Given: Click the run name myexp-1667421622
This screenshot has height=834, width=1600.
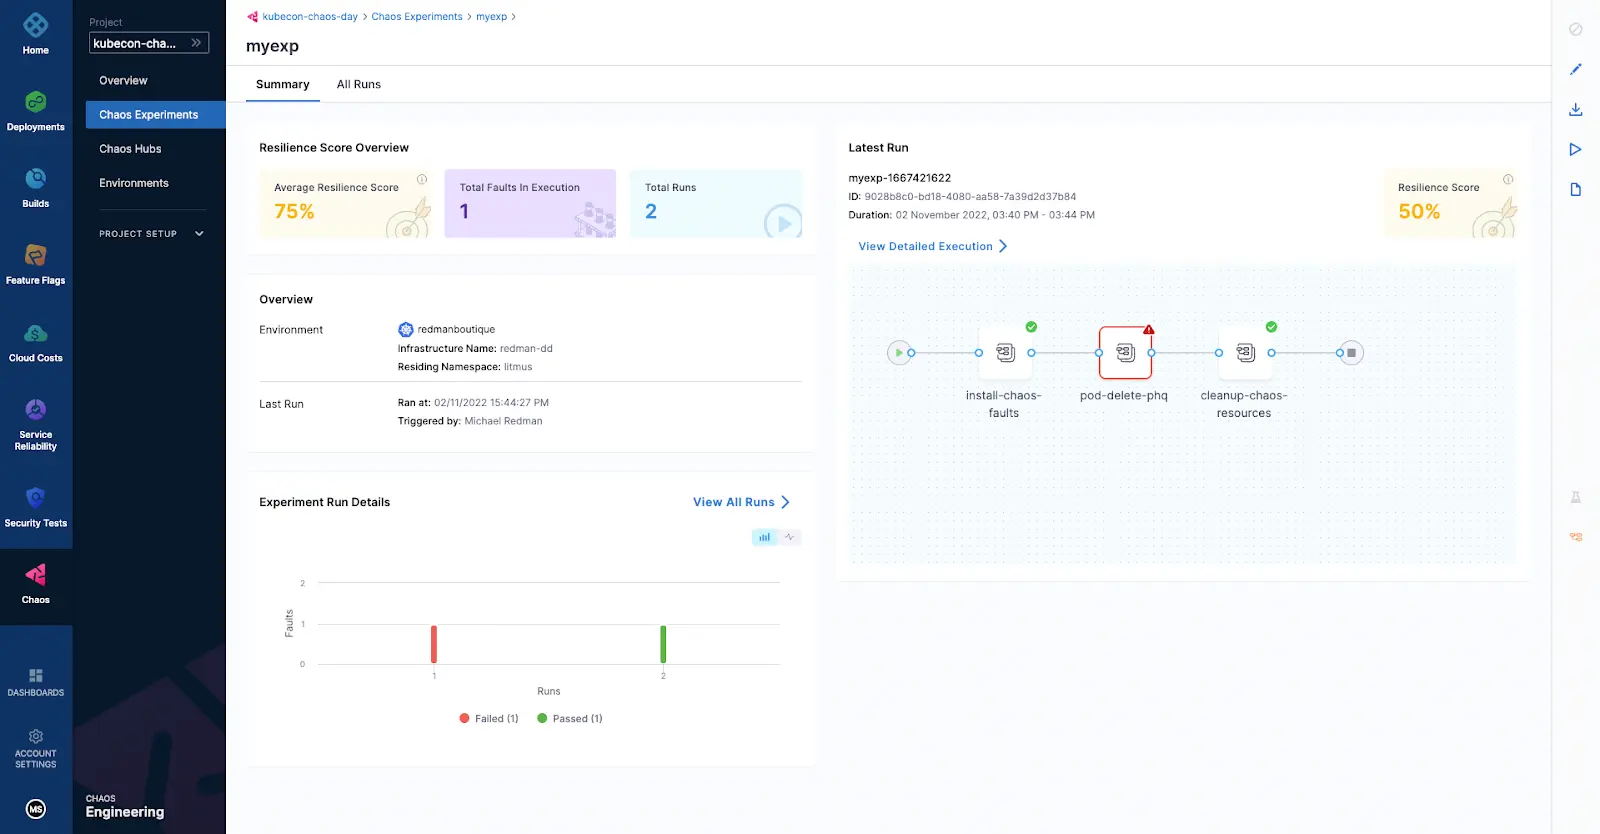Looking at the screenshot, I should click(x=900, y=178).
